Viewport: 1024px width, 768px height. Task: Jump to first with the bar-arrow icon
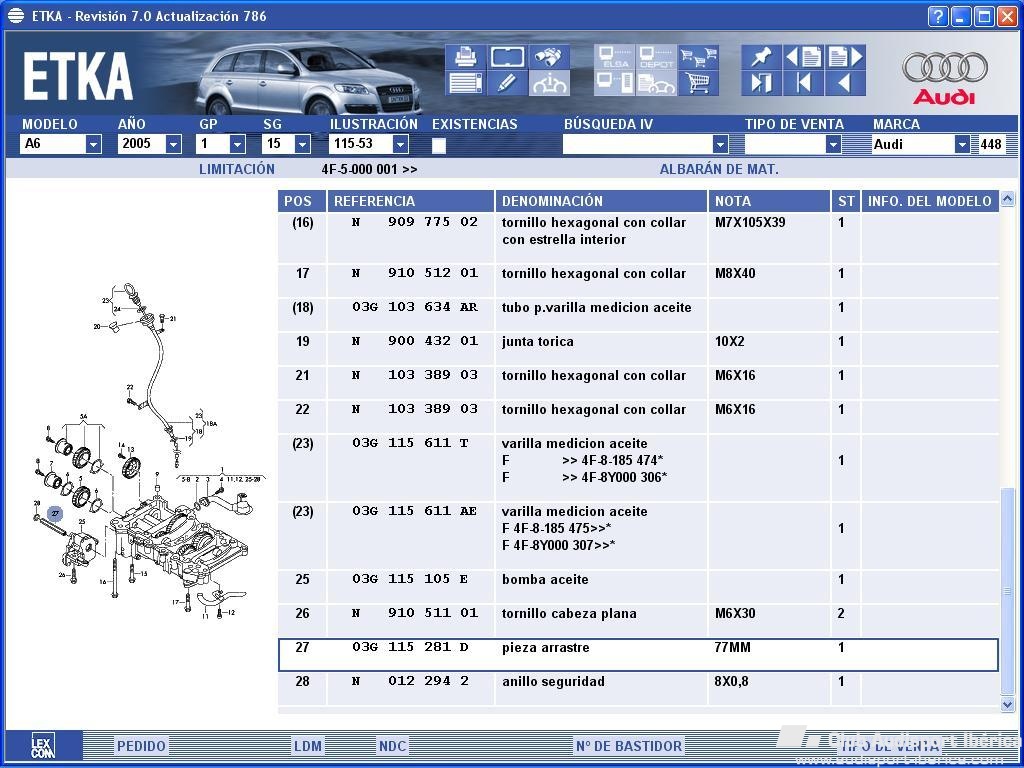(x=803, y=83)
